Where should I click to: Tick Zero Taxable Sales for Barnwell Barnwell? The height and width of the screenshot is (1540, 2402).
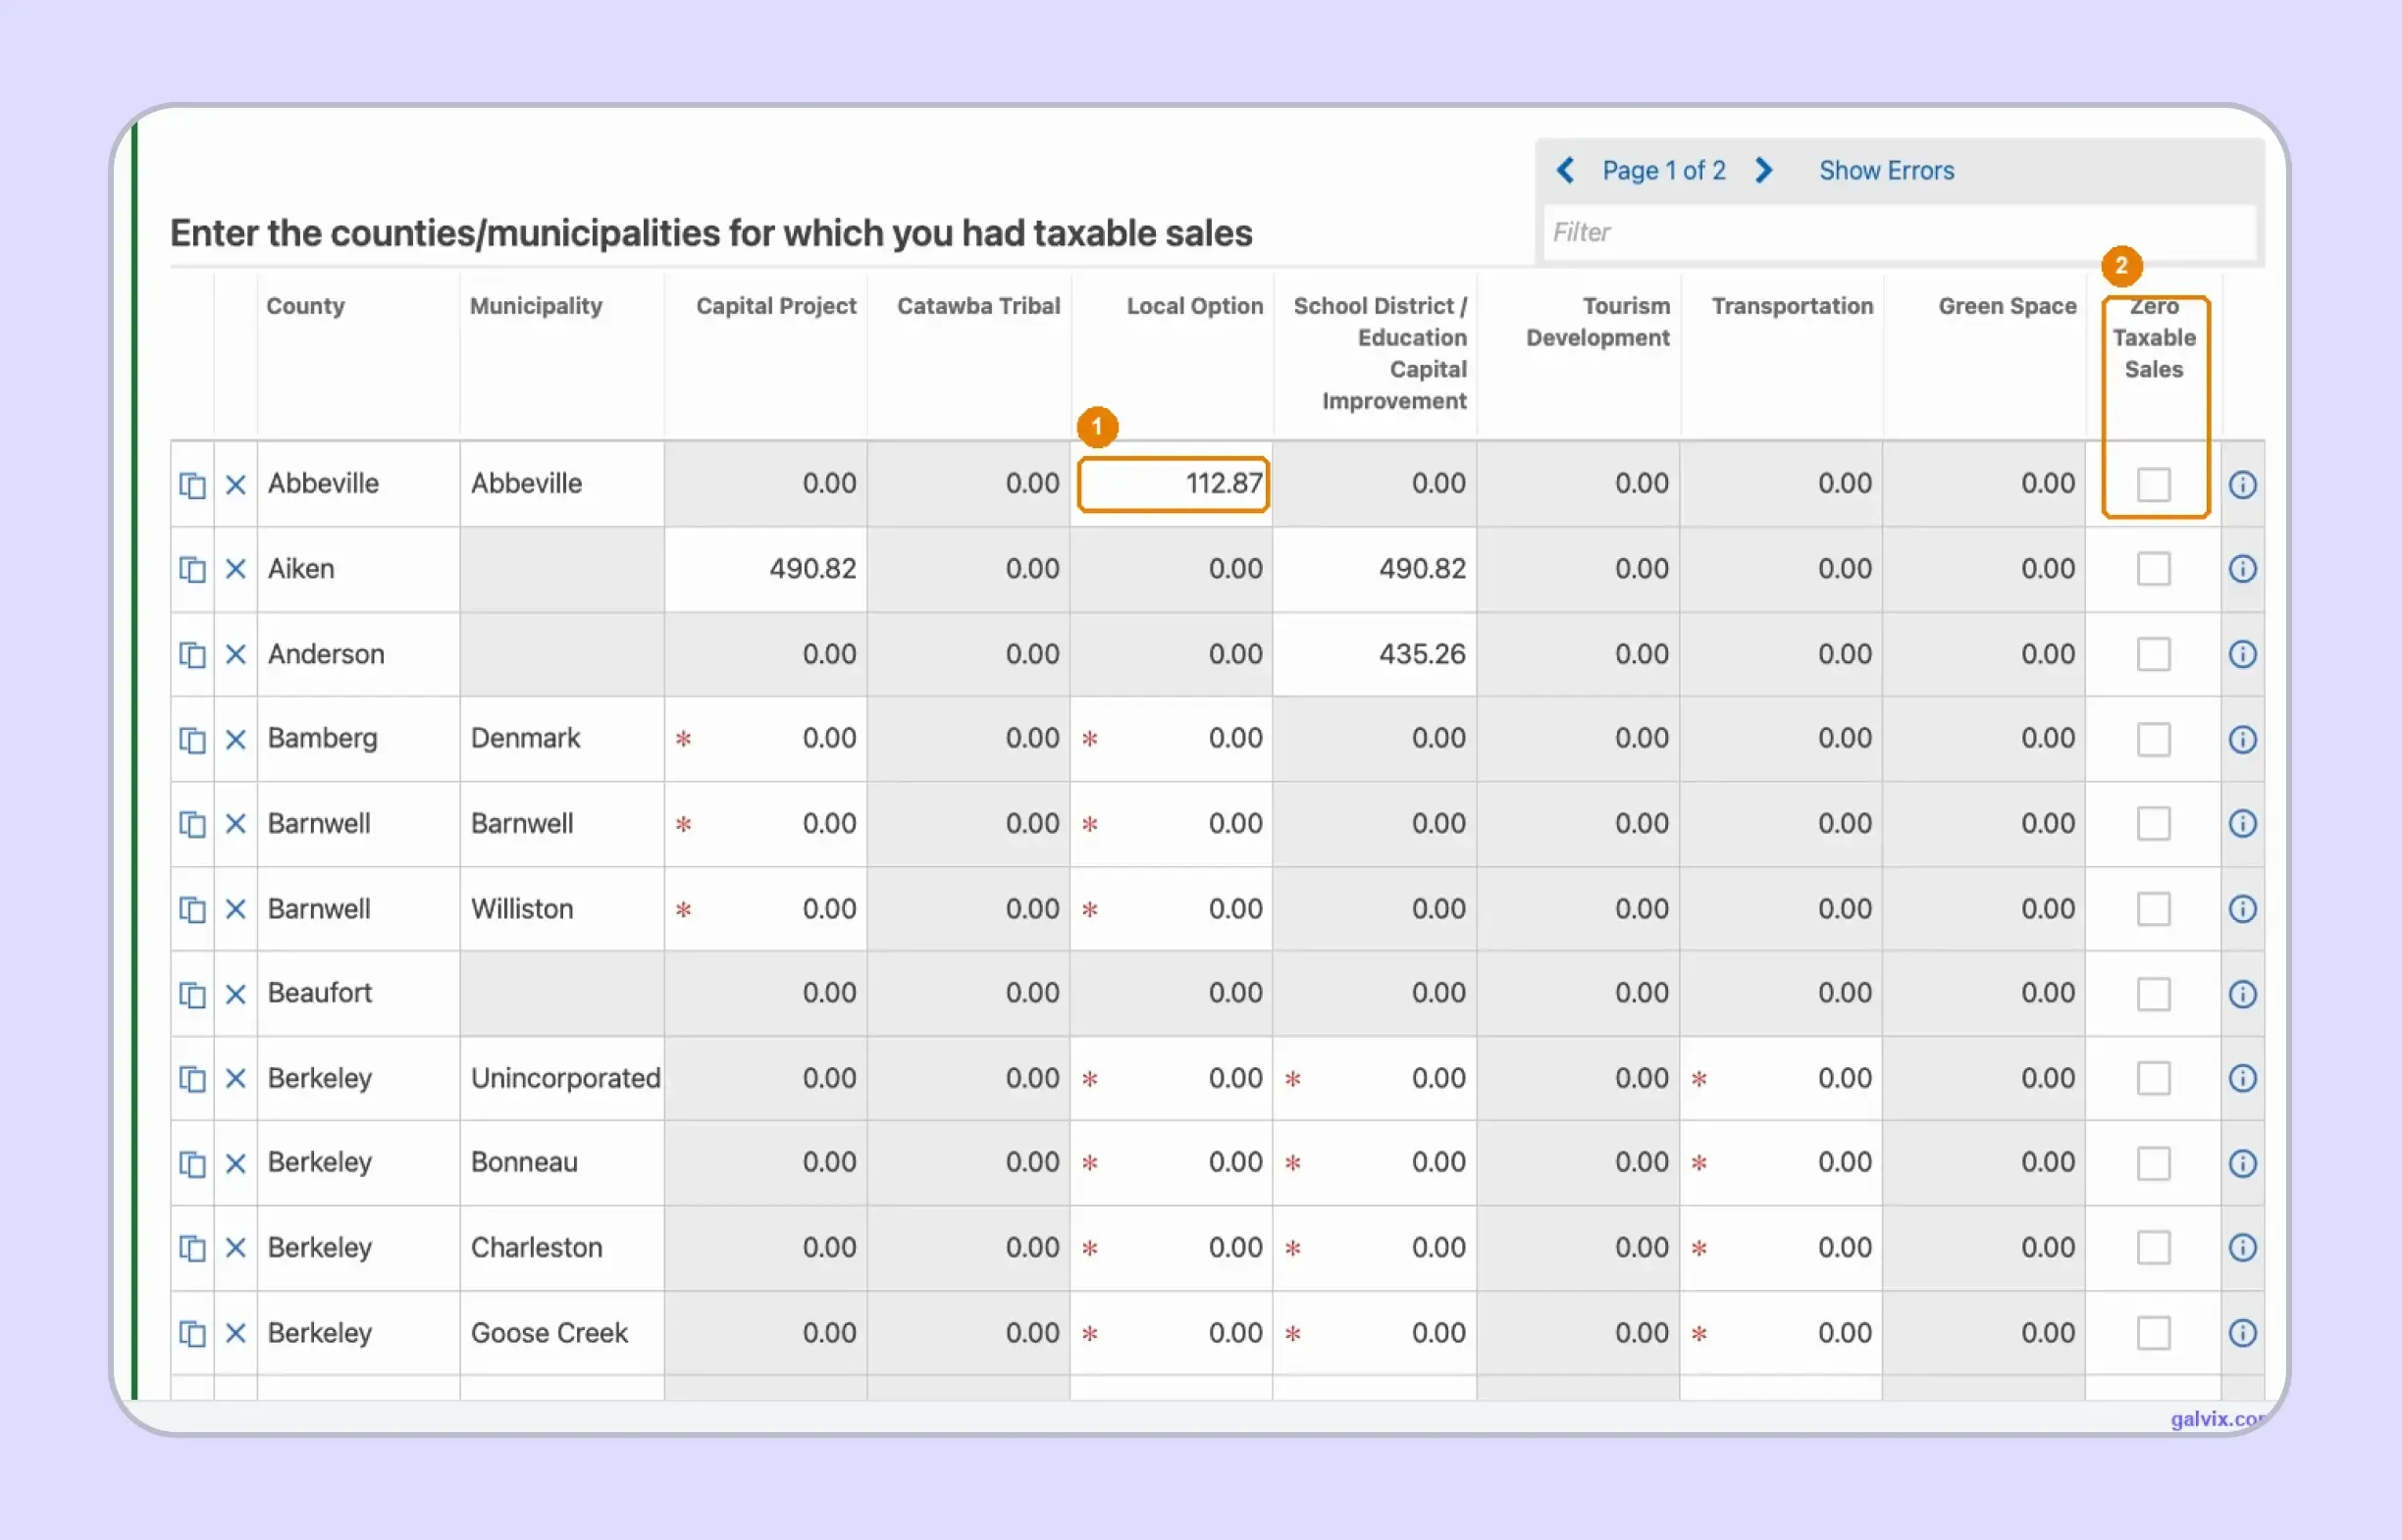pos(2154,824)
